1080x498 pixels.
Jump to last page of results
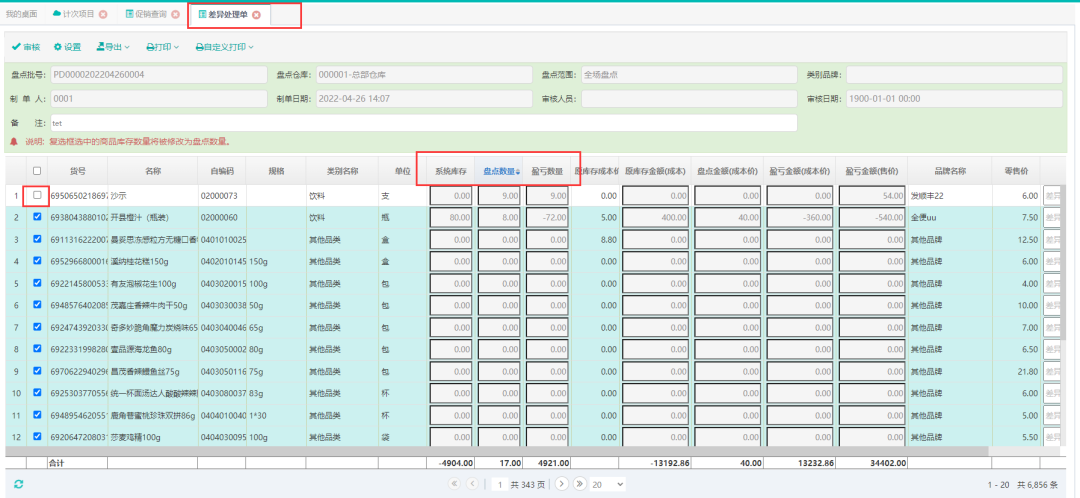[x=578, y=484]
